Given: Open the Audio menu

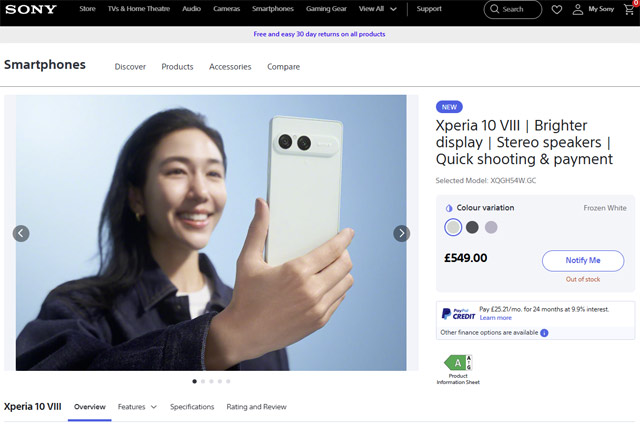Looking at the screenshot, I should (191, 9).
